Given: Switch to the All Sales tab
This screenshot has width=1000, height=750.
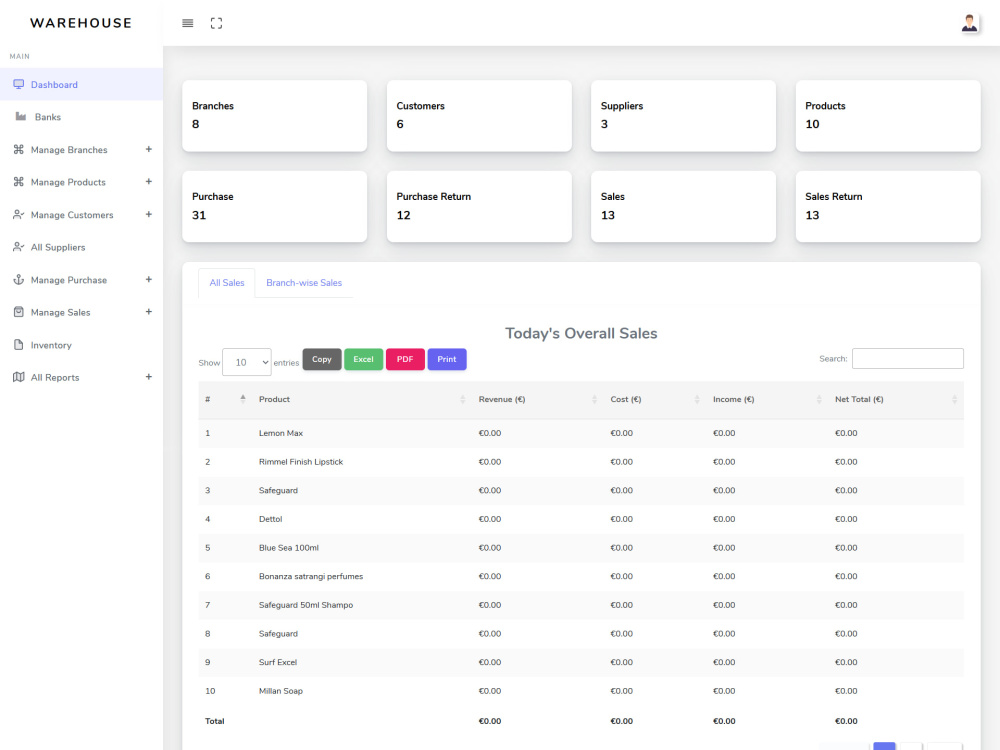Looking at the screenshot, I should click(226, 283).
